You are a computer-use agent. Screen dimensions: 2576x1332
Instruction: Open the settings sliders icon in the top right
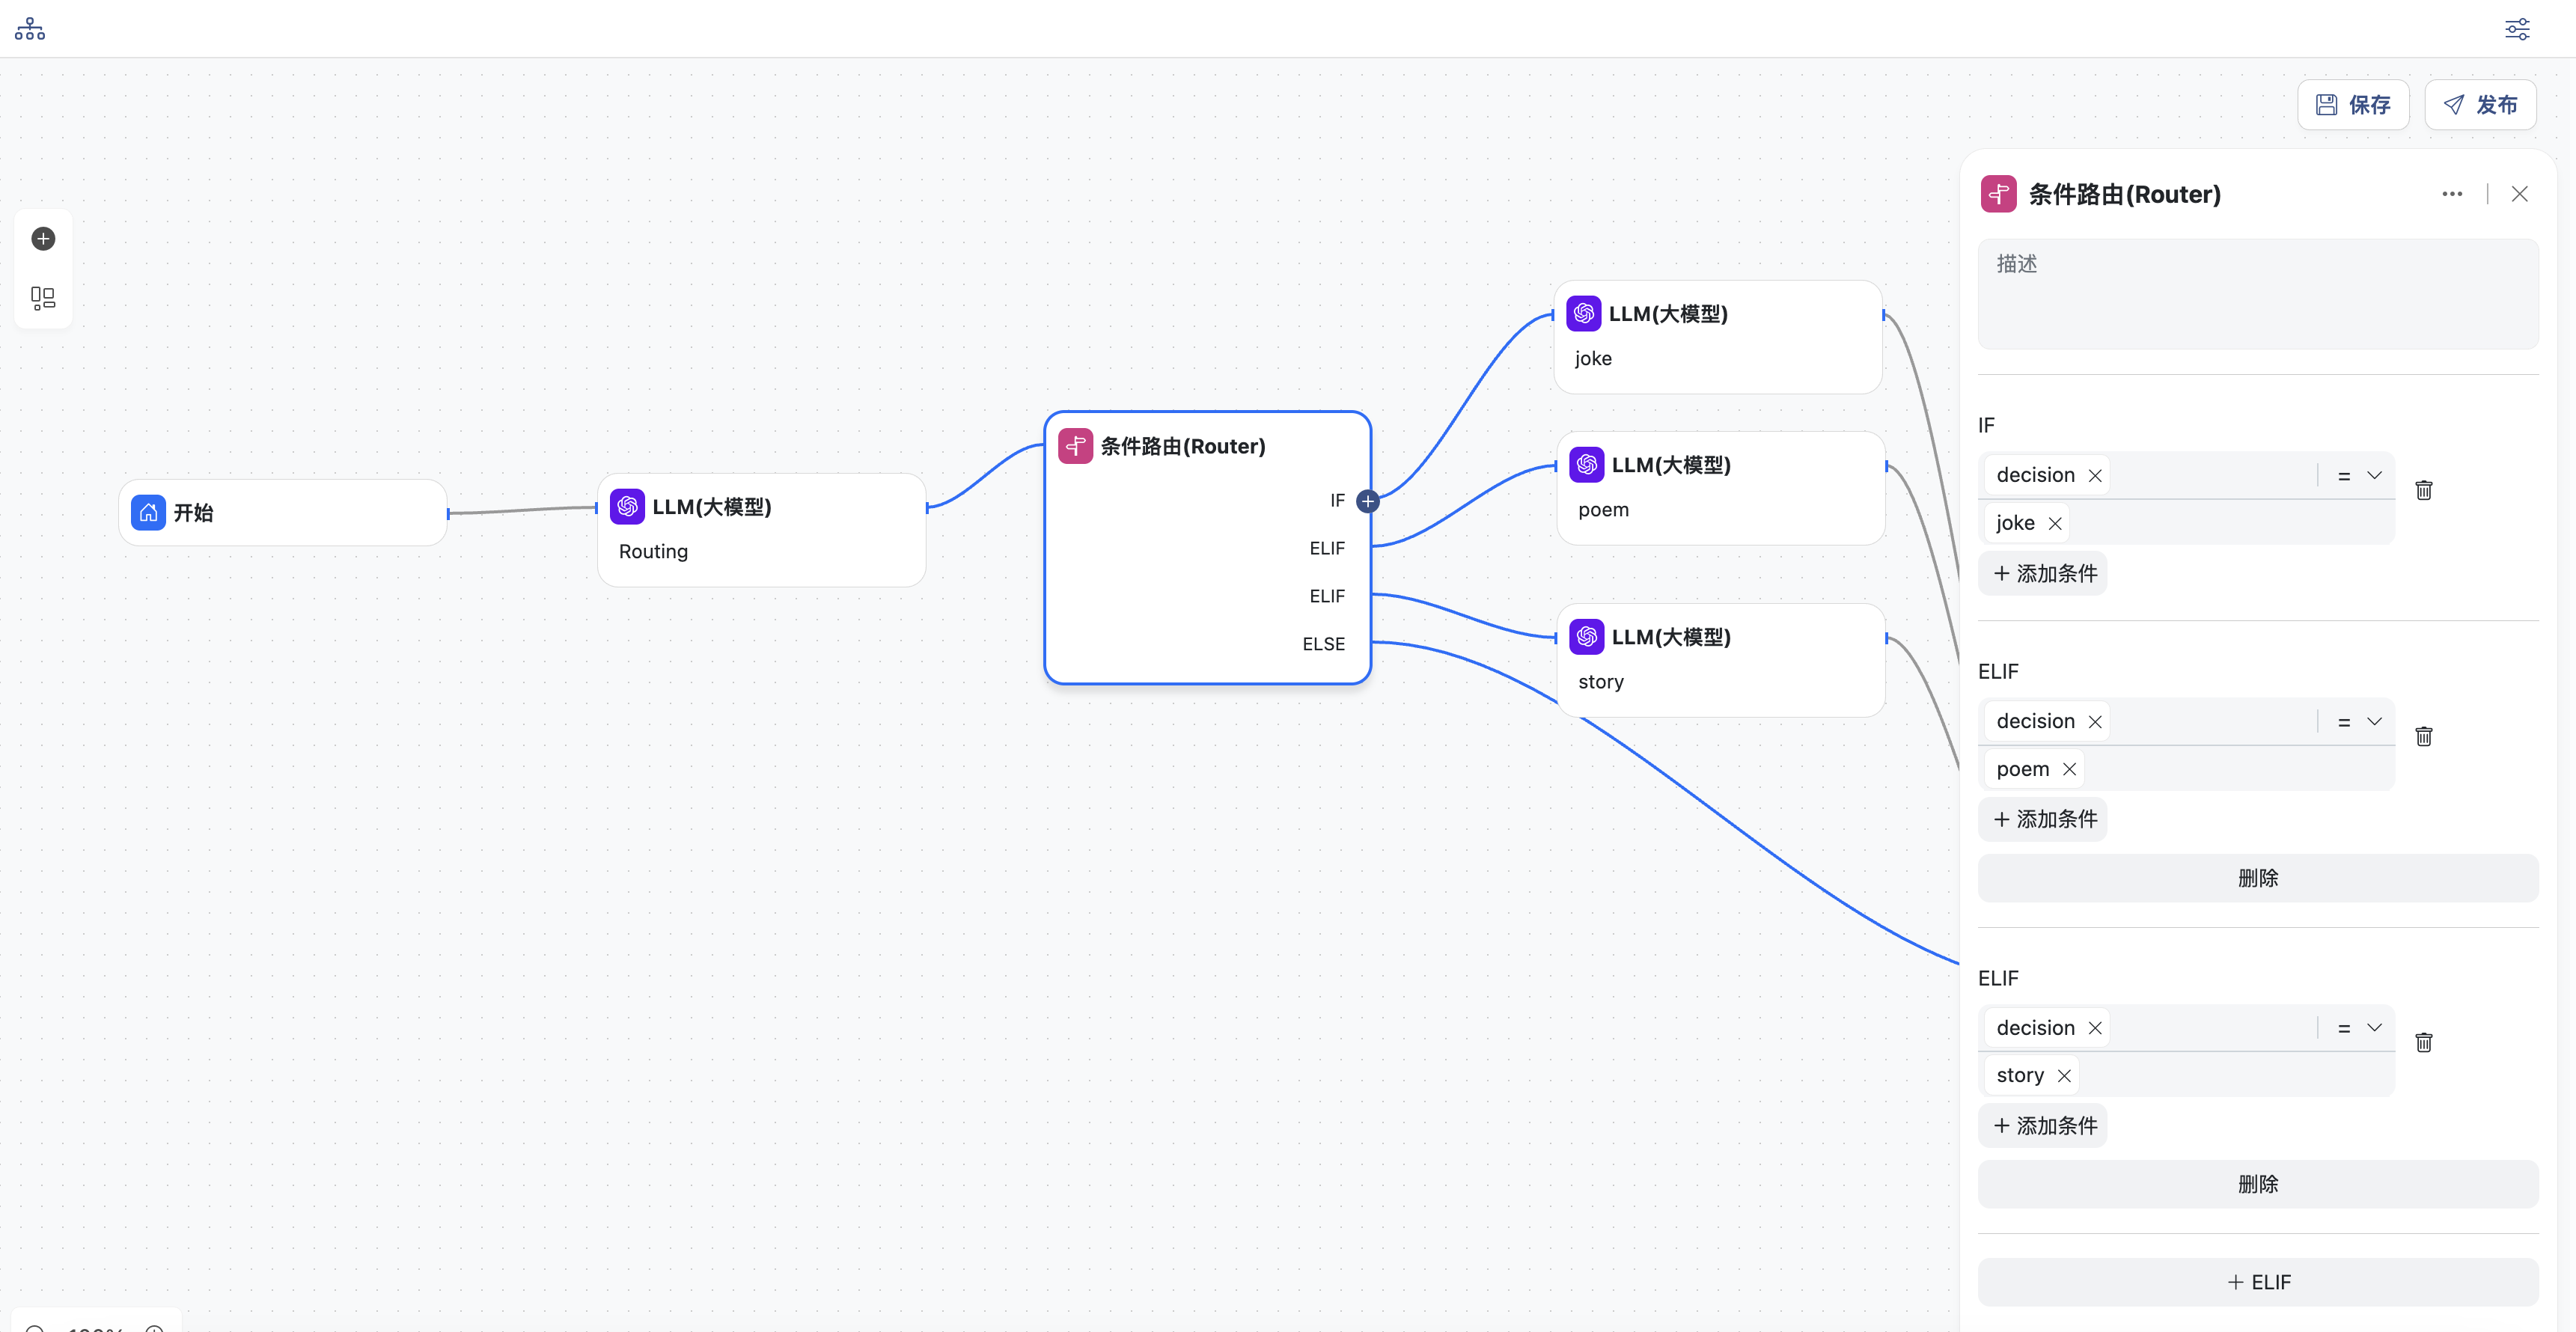click(2517, 29)
